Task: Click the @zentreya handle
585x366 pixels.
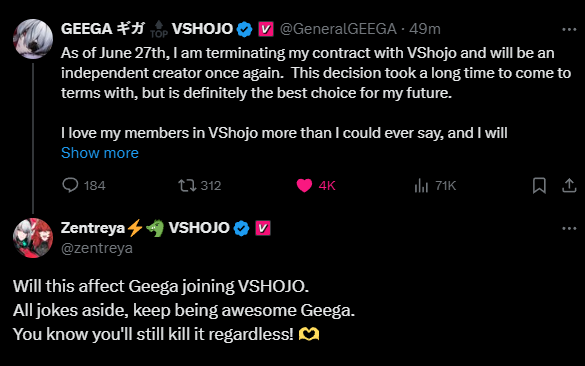Action: (x=97, y=248)
